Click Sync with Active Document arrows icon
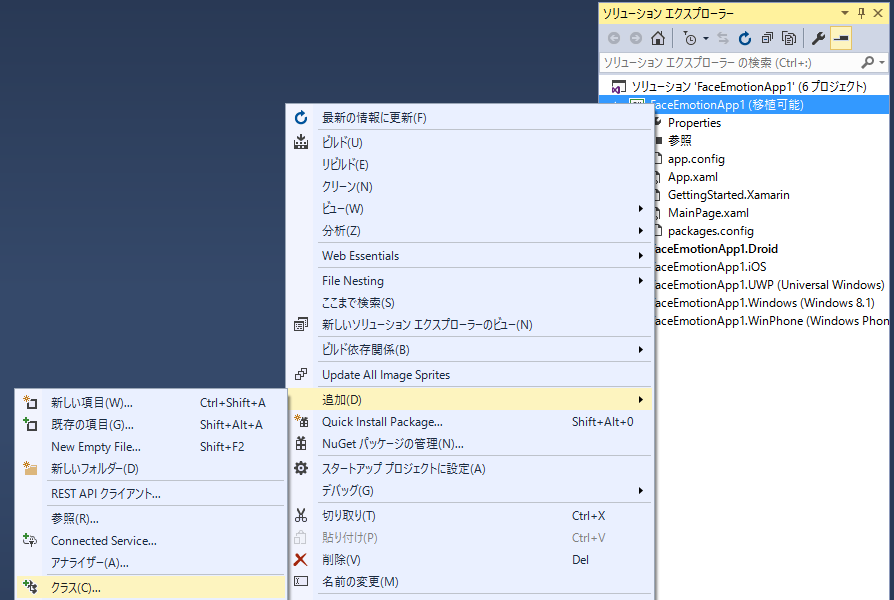Viewport: 894px width, 600px height. [723, 38]
